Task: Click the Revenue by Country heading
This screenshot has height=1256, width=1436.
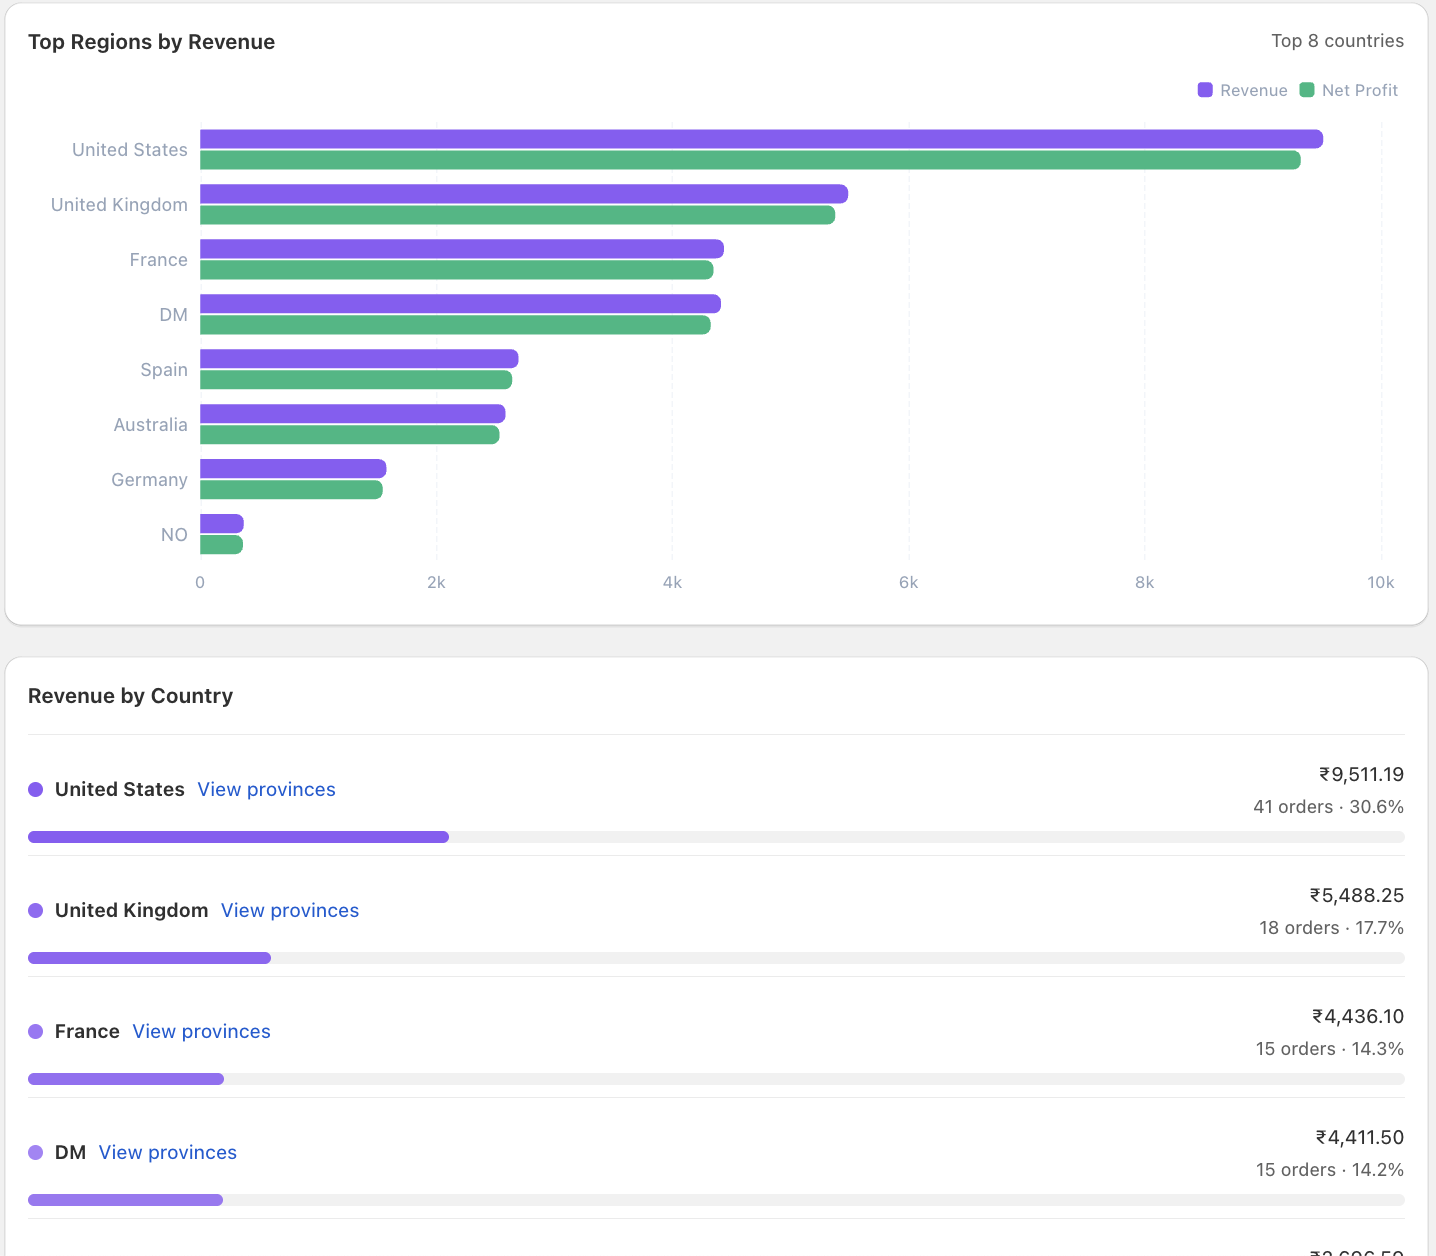Action: tap(130, 696)
